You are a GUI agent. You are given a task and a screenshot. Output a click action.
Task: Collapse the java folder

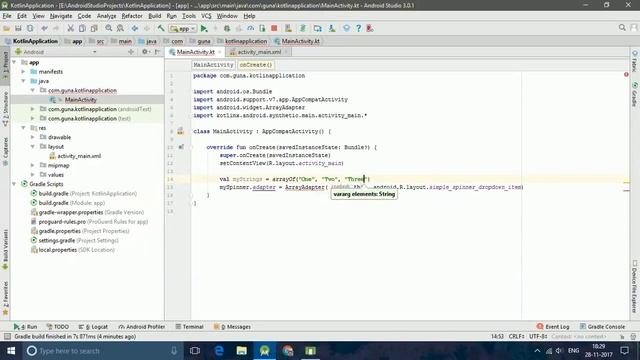[x=23, y=81]
